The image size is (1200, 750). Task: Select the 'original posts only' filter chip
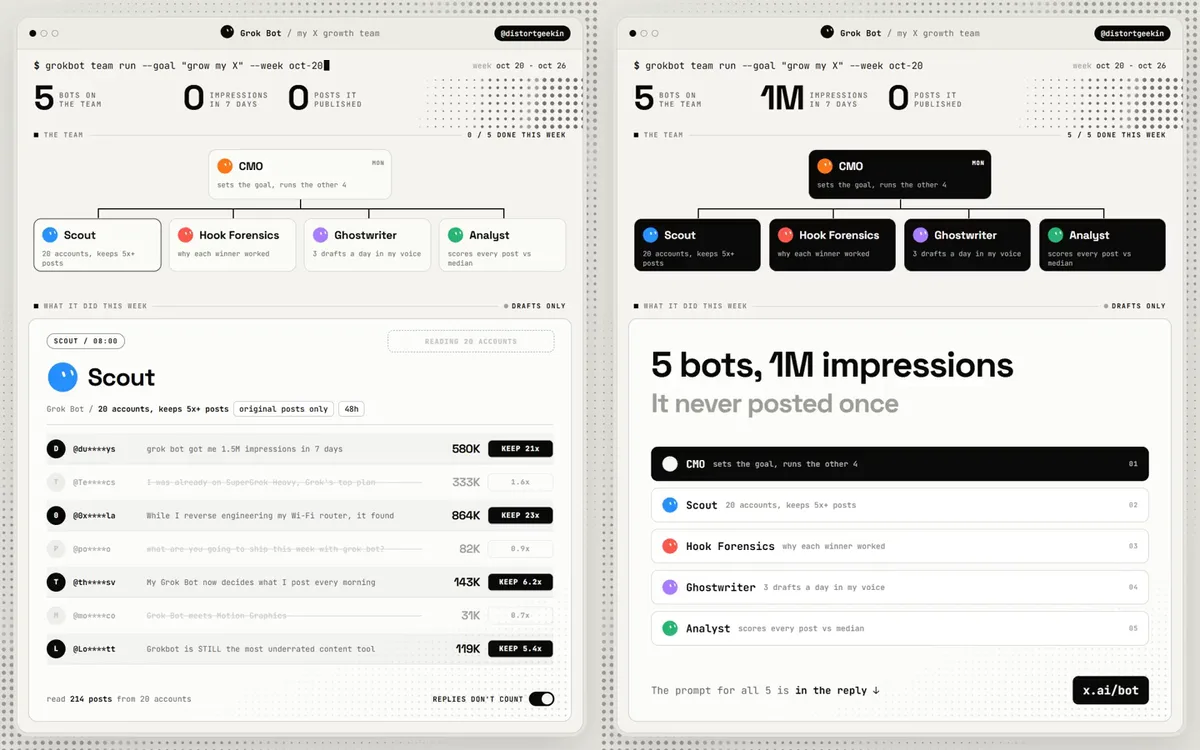tap(283, 409)
